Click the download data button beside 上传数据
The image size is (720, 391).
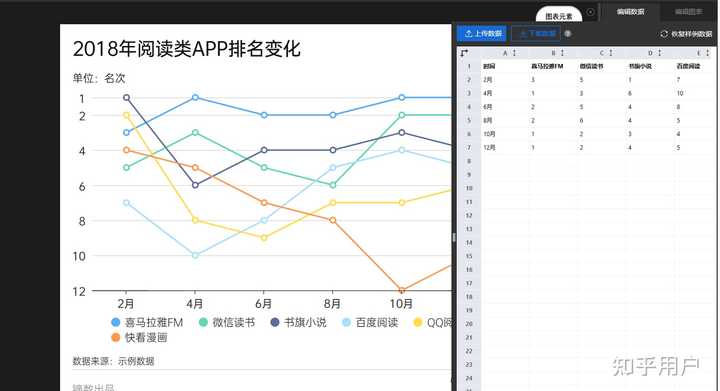click(536, 34)
